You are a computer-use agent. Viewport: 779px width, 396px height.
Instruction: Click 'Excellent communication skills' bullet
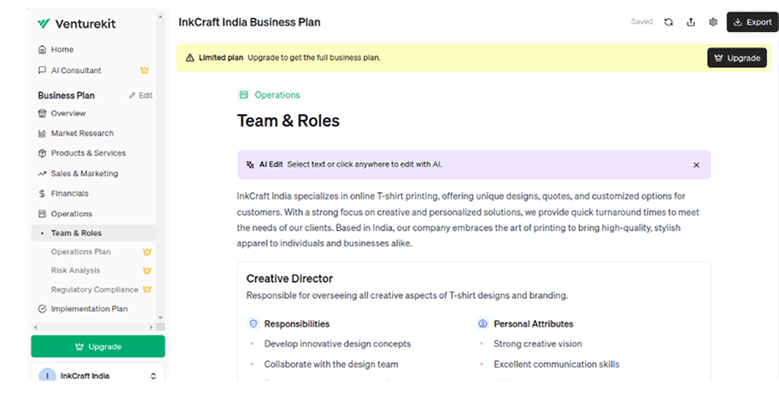[x=556, y=364]
